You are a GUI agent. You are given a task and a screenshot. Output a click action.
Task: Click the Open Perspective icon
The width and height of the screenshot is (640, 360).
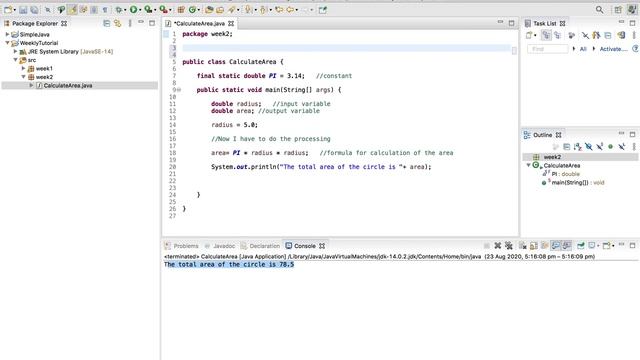(618, 10)
